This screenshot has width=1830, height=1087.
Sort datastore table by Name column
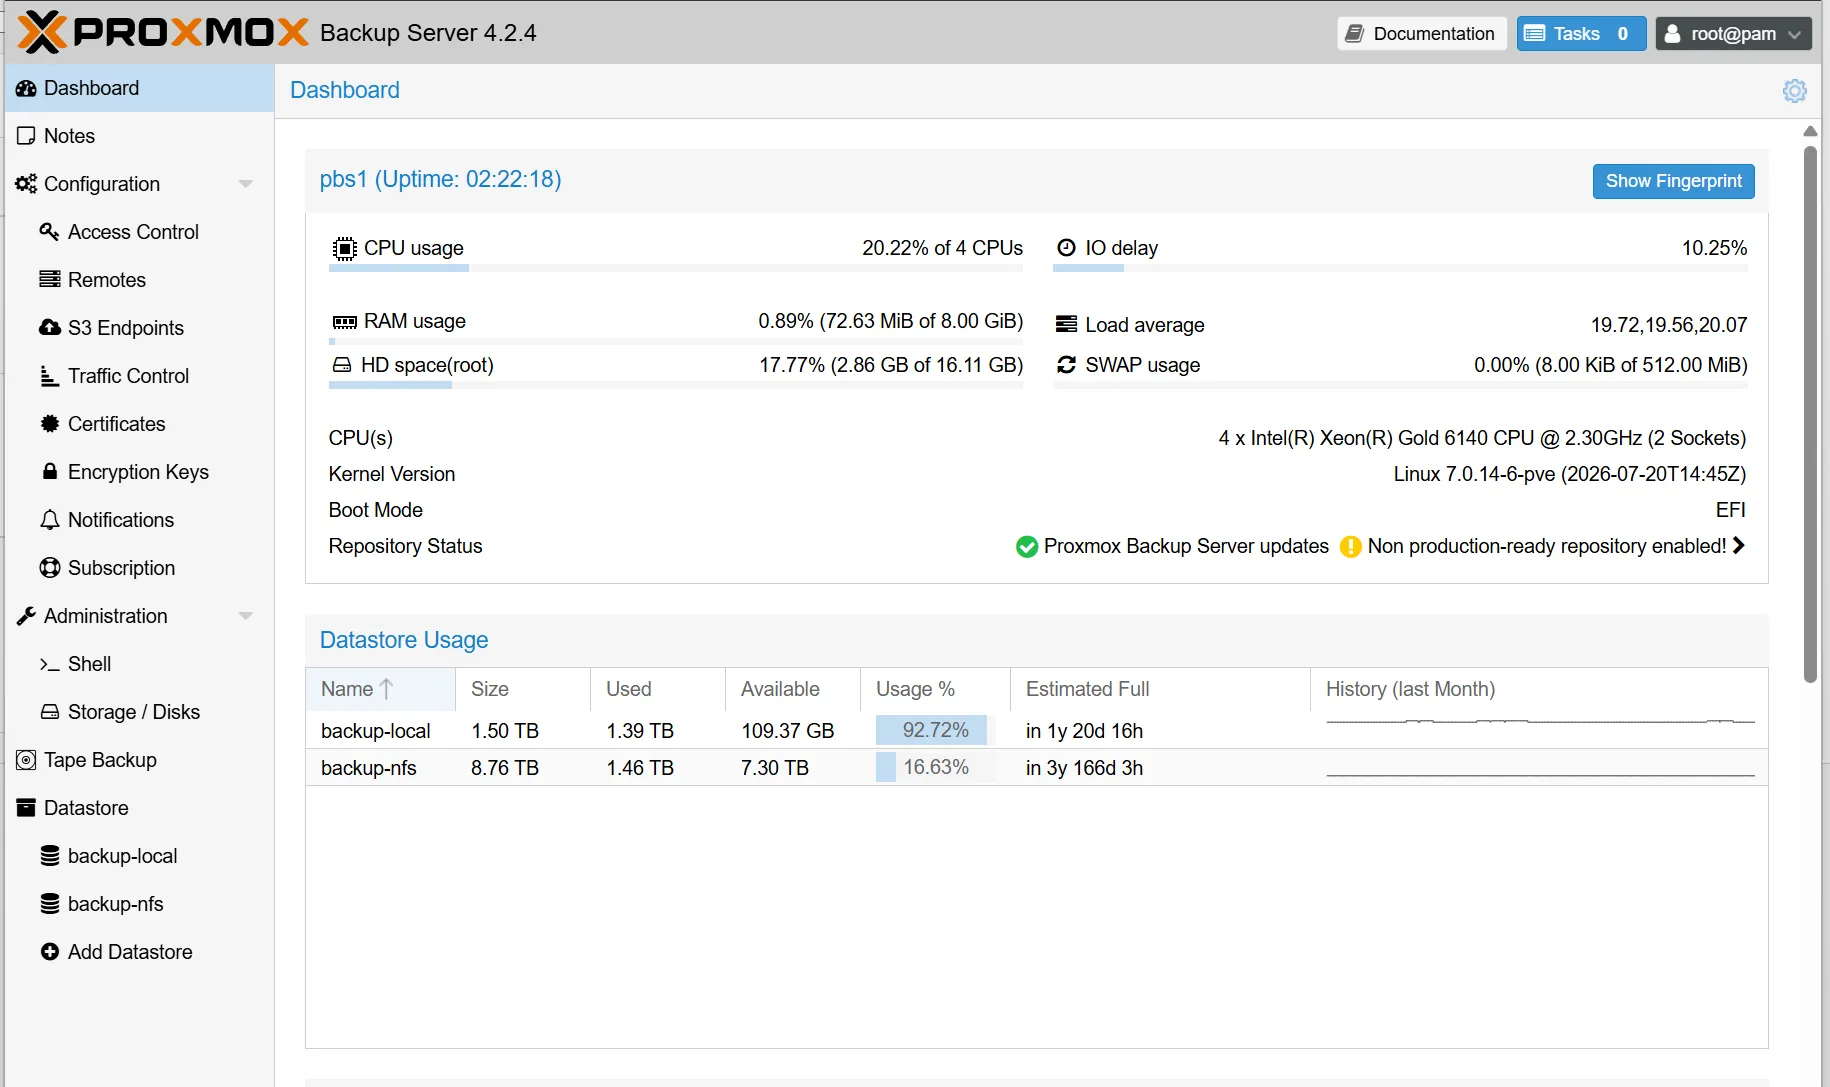(380, 689)
